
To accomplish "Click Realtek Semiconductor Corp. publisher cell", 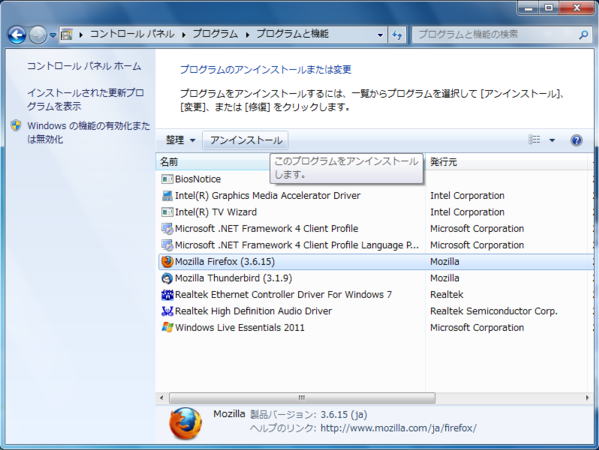I will pos(494,311).
